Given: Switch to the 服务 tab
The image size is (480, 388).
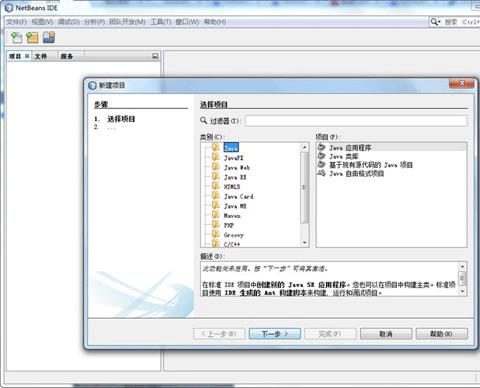Looking at the screenshot, I should pos(67,56).
